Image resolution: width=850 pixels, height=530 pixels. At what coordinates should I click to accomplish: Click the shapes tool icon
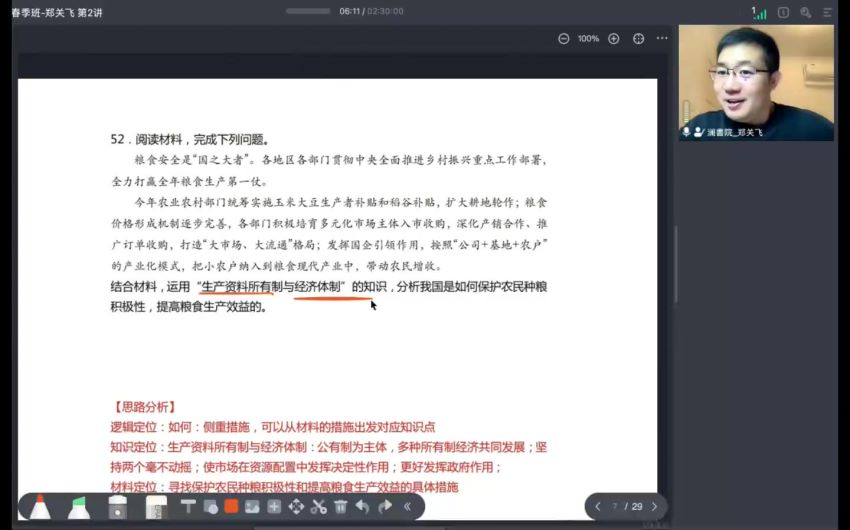pyautogui.click(x=210, y=506)
